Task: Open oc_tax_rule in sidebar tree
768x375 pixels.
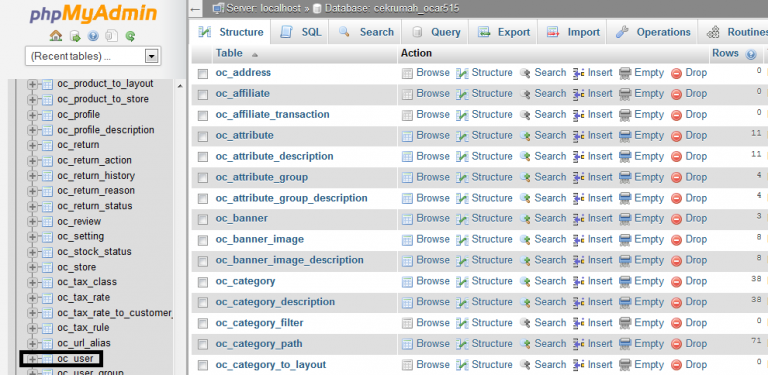Action: (83, 328)
